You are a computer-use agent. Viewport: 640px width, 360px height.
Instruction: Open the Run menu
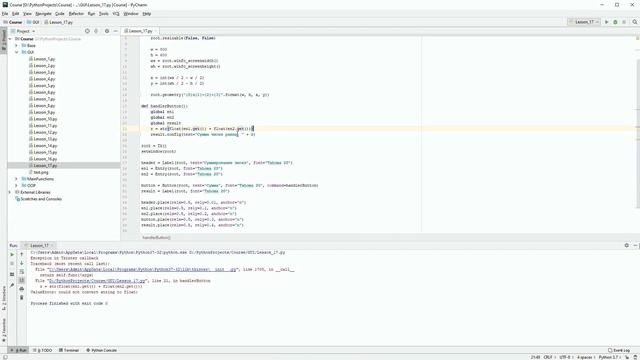click(x=91, y=13)
